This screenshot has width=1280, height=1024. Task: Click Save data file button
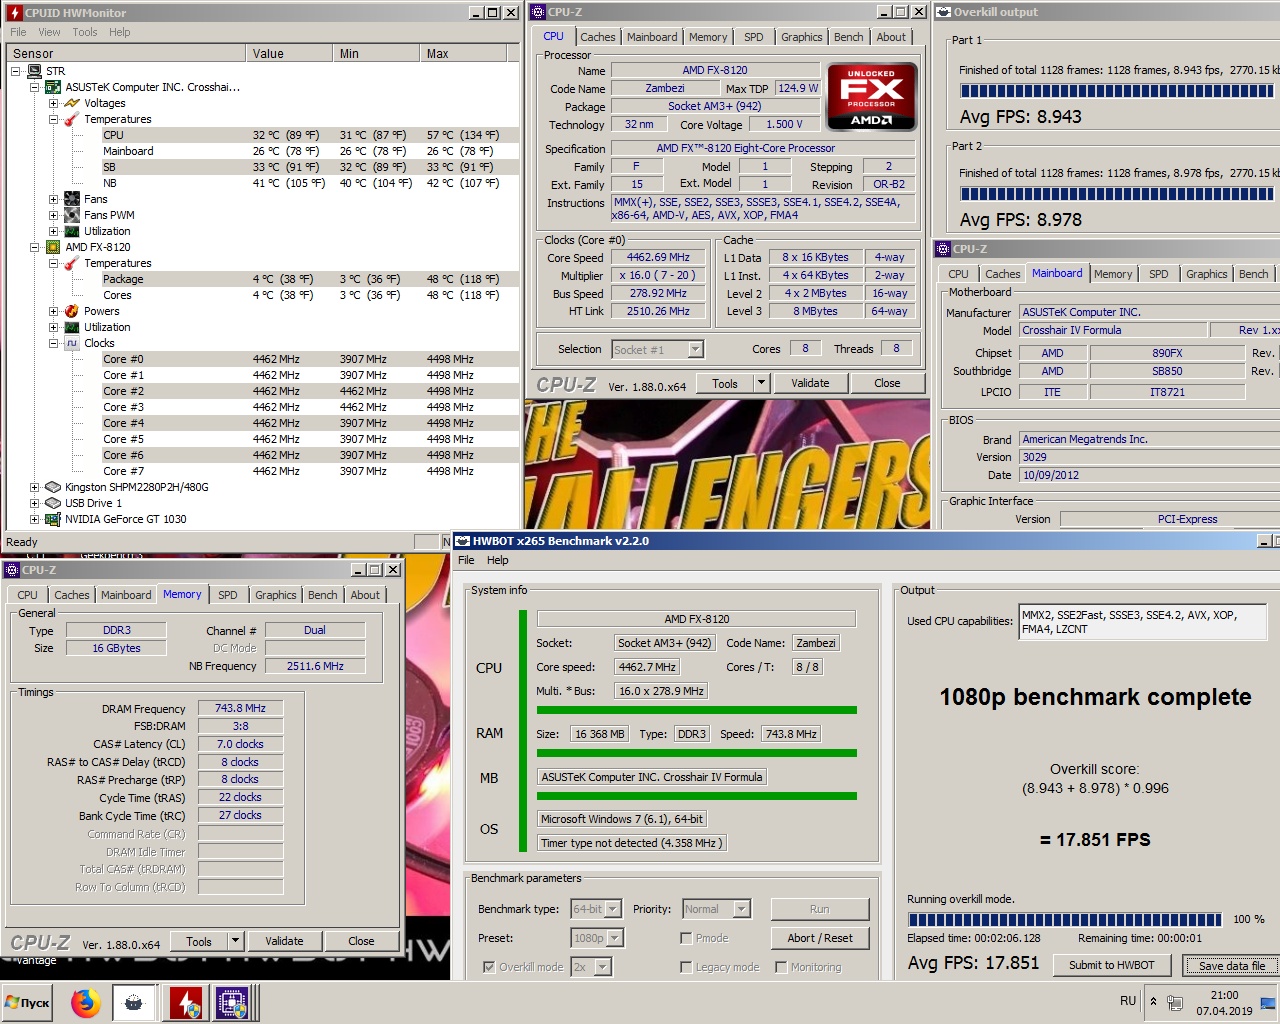tap(1231, 965)
